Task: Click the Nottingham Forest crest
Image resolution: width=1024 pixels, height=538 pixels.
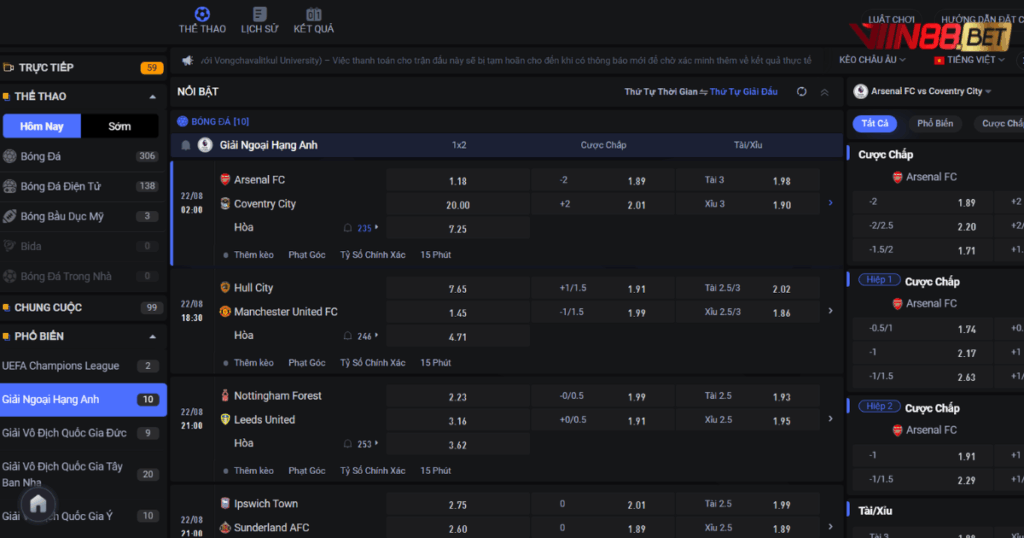Action: coord(225,395)
